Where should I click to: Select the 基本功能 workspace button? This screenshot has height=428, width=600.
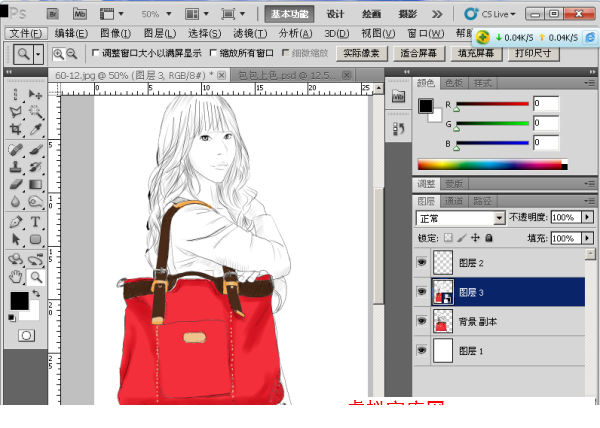point(289,14)
